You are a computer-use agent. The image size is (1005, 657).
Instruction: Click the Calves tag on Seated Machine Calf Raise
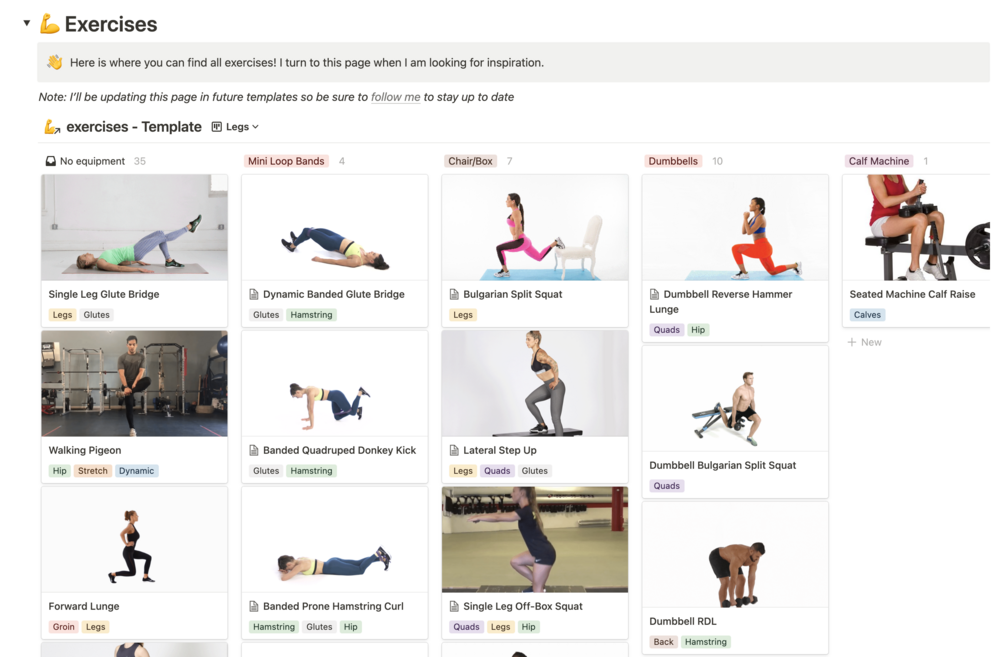tap(867, 315)
